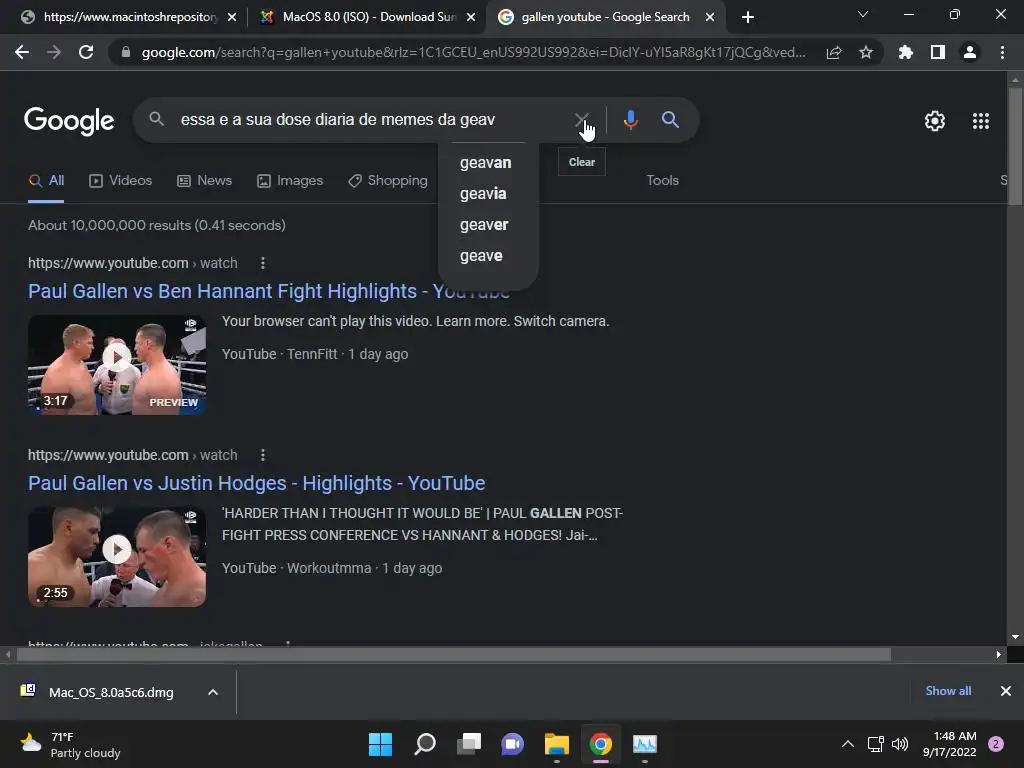Screen dimensions: 1024x768
Task: Open volume control in system tray
Action: [x=900, y=744]
